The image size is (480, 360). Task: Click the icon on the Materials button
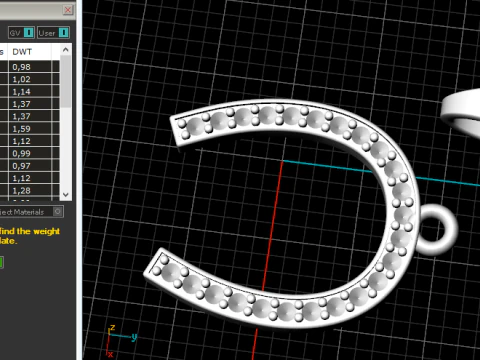[x=58, y=212]
